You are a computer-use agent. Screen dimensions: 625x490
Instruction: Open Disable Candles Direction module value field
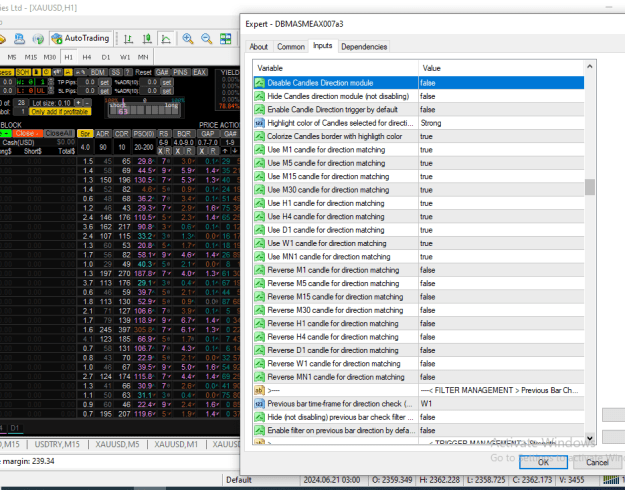pos(501,83)
